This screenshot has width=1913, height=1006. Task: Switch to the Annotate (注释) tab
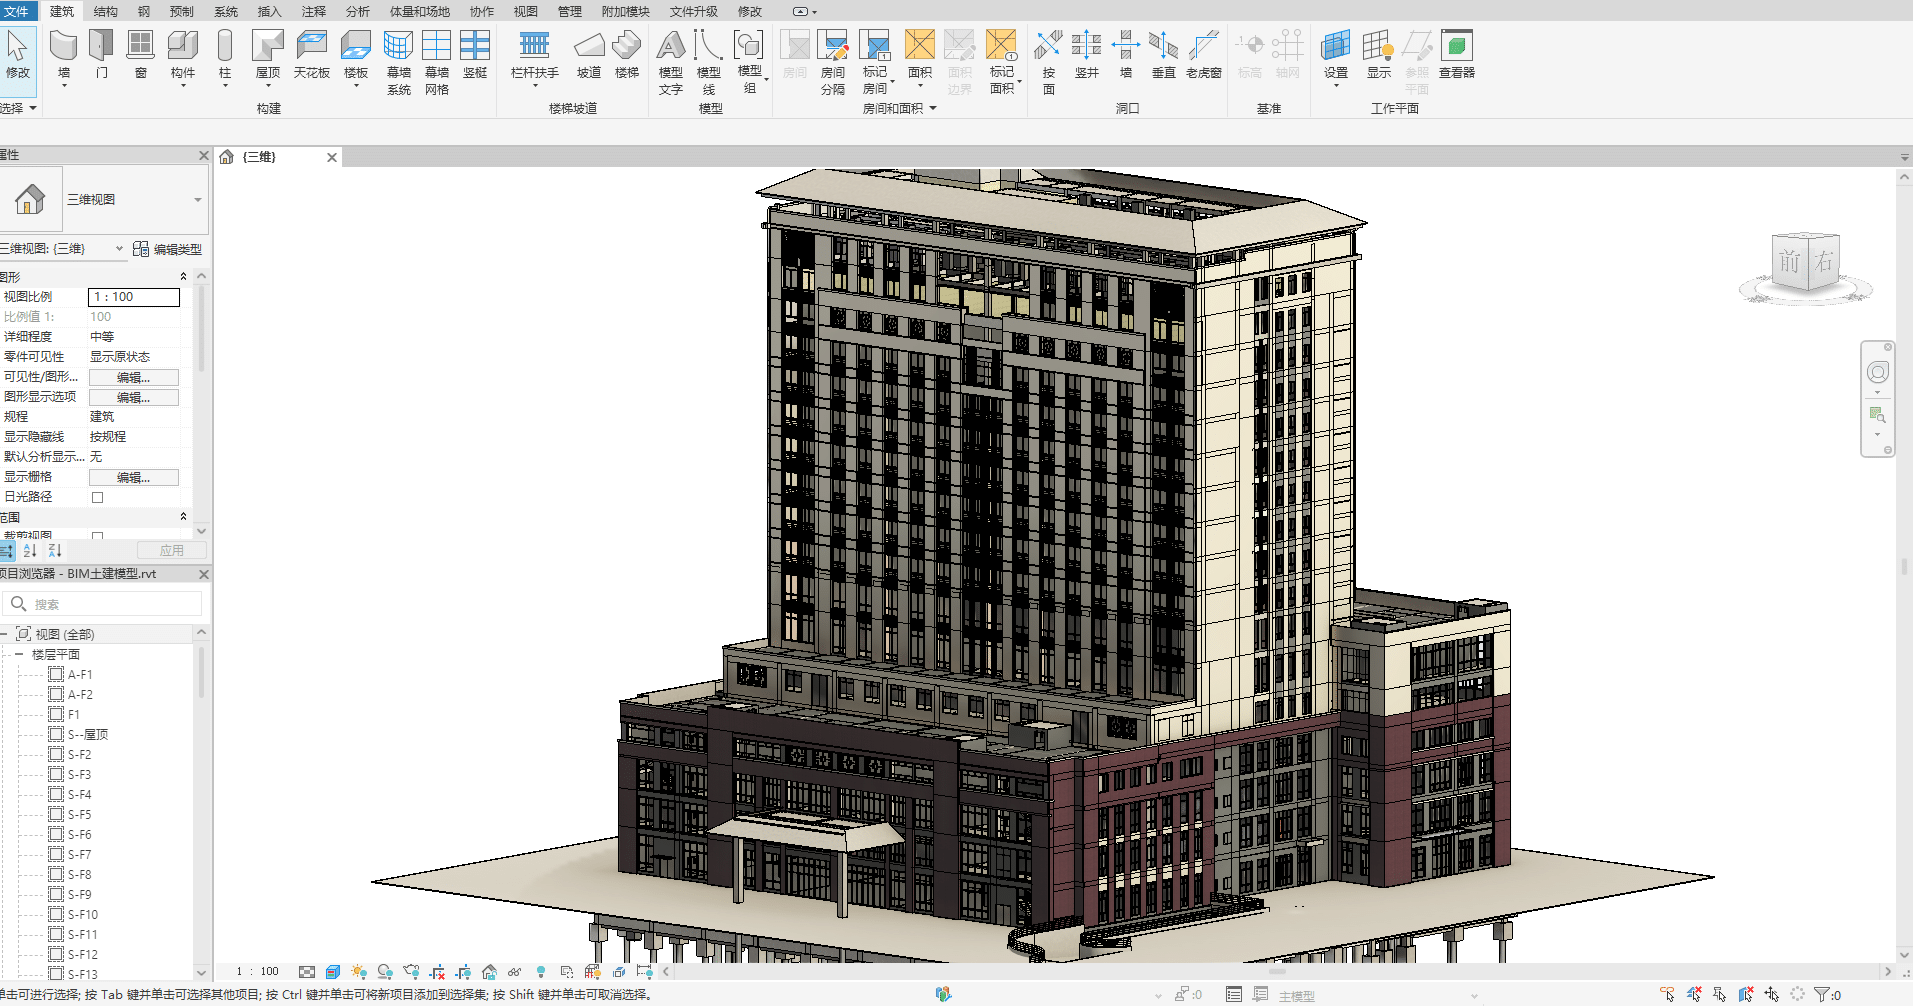click(x=314, y=11)
